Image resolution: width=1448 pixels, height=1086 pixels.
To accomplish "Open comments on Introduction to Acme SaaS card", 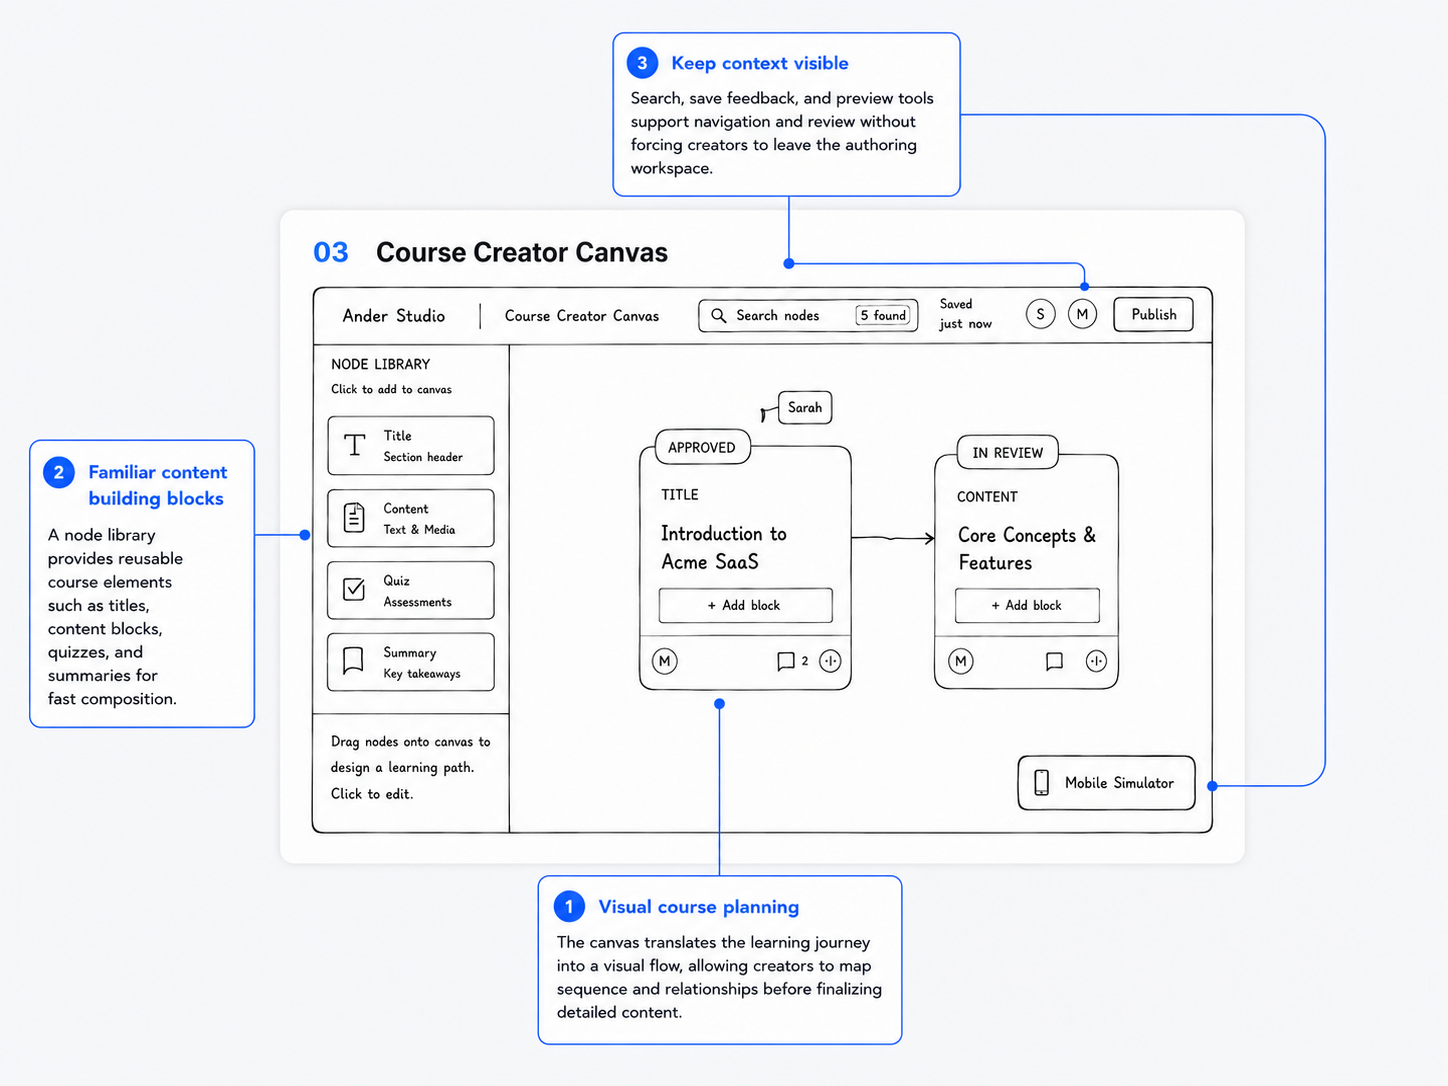I will (786, 661).
